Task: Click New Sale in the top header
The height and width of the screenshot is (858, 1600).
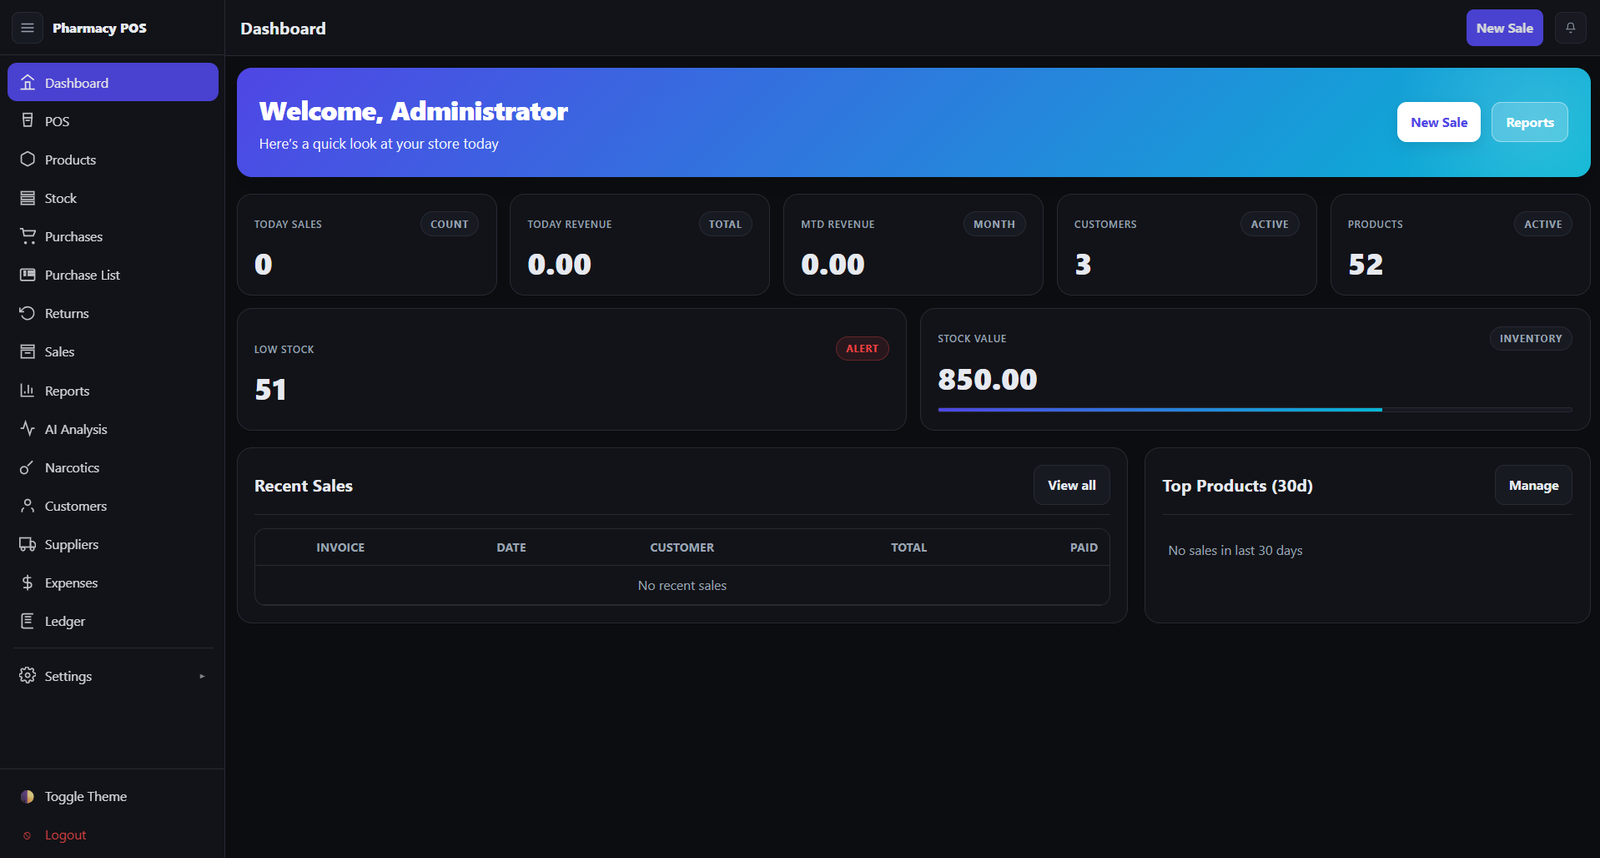Action: coord(1505,28)
